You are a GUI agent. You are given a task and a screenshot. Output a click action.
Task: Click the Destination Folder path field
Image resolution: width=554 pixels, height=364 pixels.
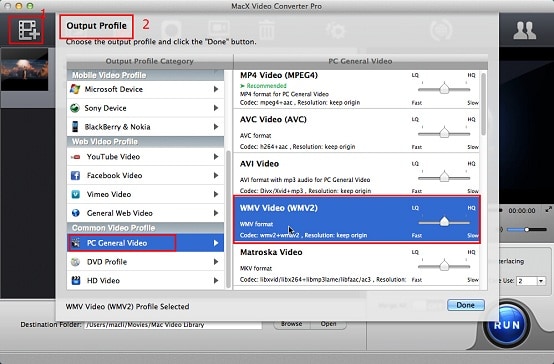coord(173,325)
